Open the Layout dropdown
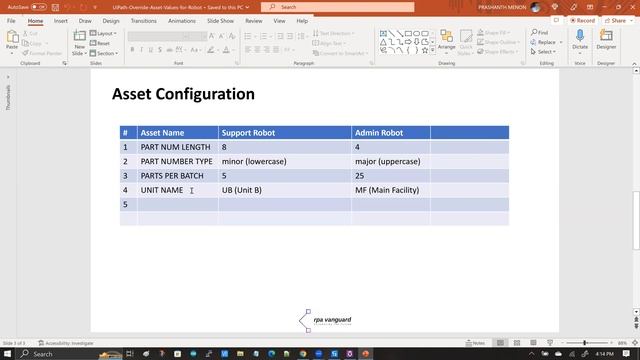Image resolution: width=640 pixels, height=360 pixels. tap(103, 33)
